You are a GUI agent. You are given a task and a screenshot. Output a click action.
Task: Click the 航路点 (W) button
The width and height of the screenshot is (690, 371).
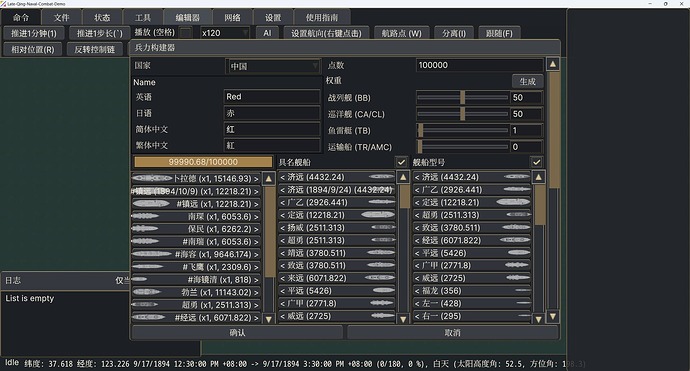(401, 33)
